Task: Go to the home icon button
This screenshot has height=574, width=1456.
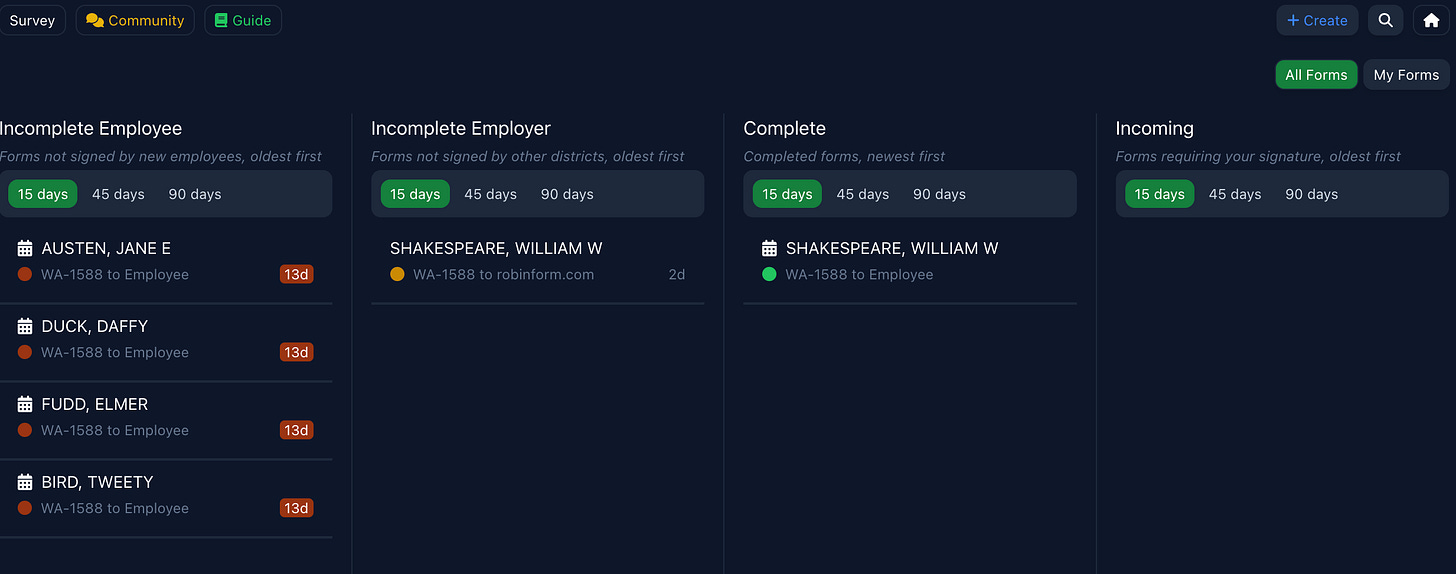Action: pos(1431,20)
